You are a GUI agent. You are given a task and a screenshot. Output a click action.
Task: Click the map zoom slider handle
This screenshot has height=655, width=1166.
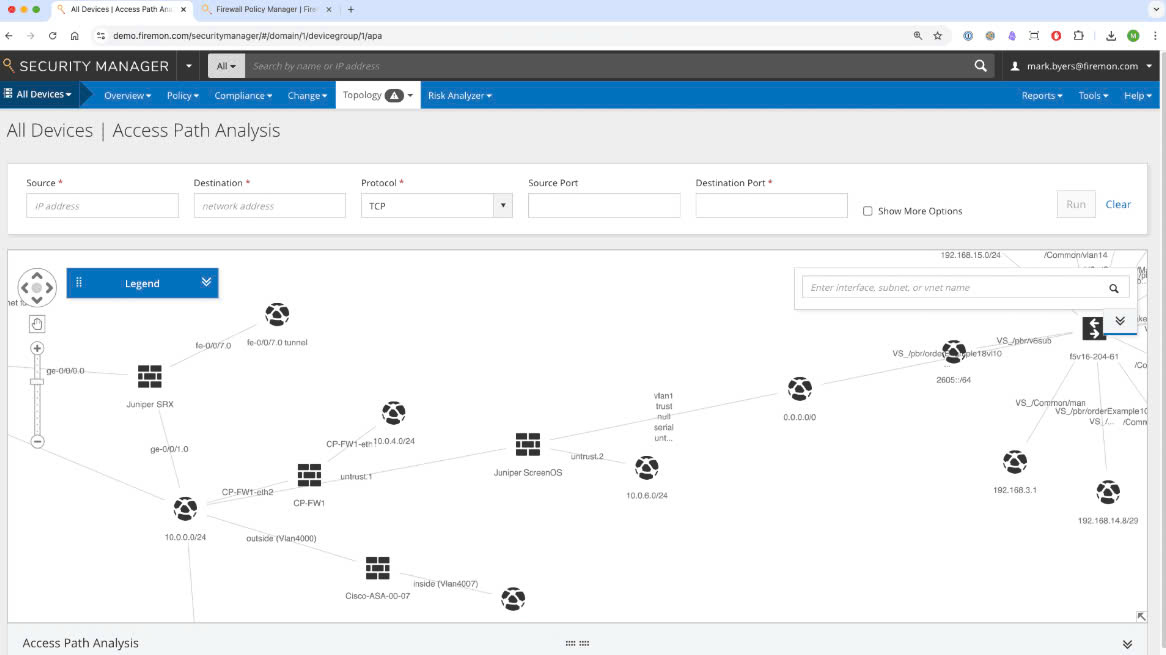pos(37,381)
